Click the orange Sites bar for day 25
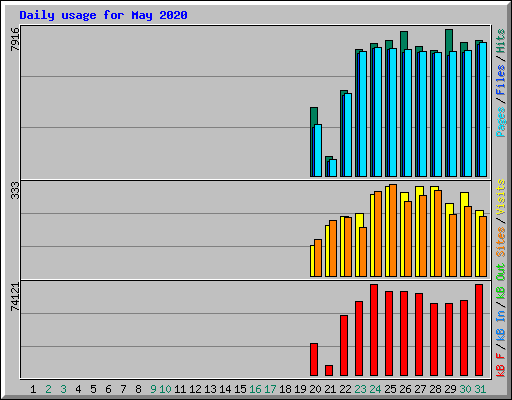The image size is (512, 400). point(393,230)
